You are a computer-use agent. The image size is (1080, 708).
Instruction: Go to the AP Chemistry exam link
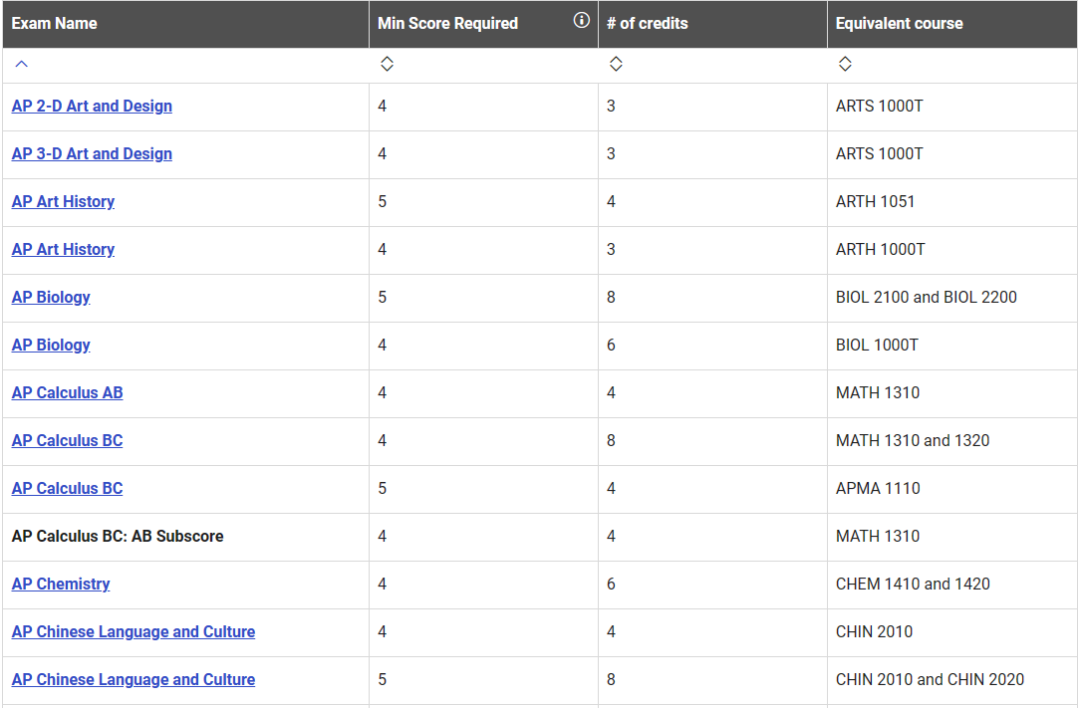(60, 584)
